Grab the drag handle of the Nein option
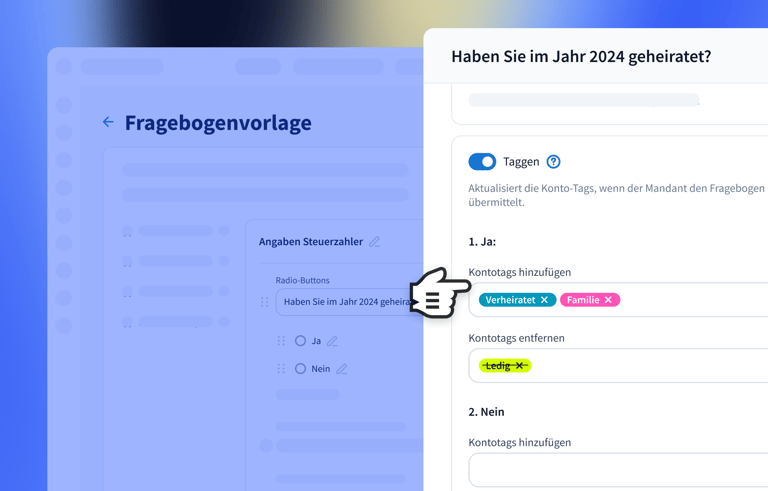 click(281, 369)
